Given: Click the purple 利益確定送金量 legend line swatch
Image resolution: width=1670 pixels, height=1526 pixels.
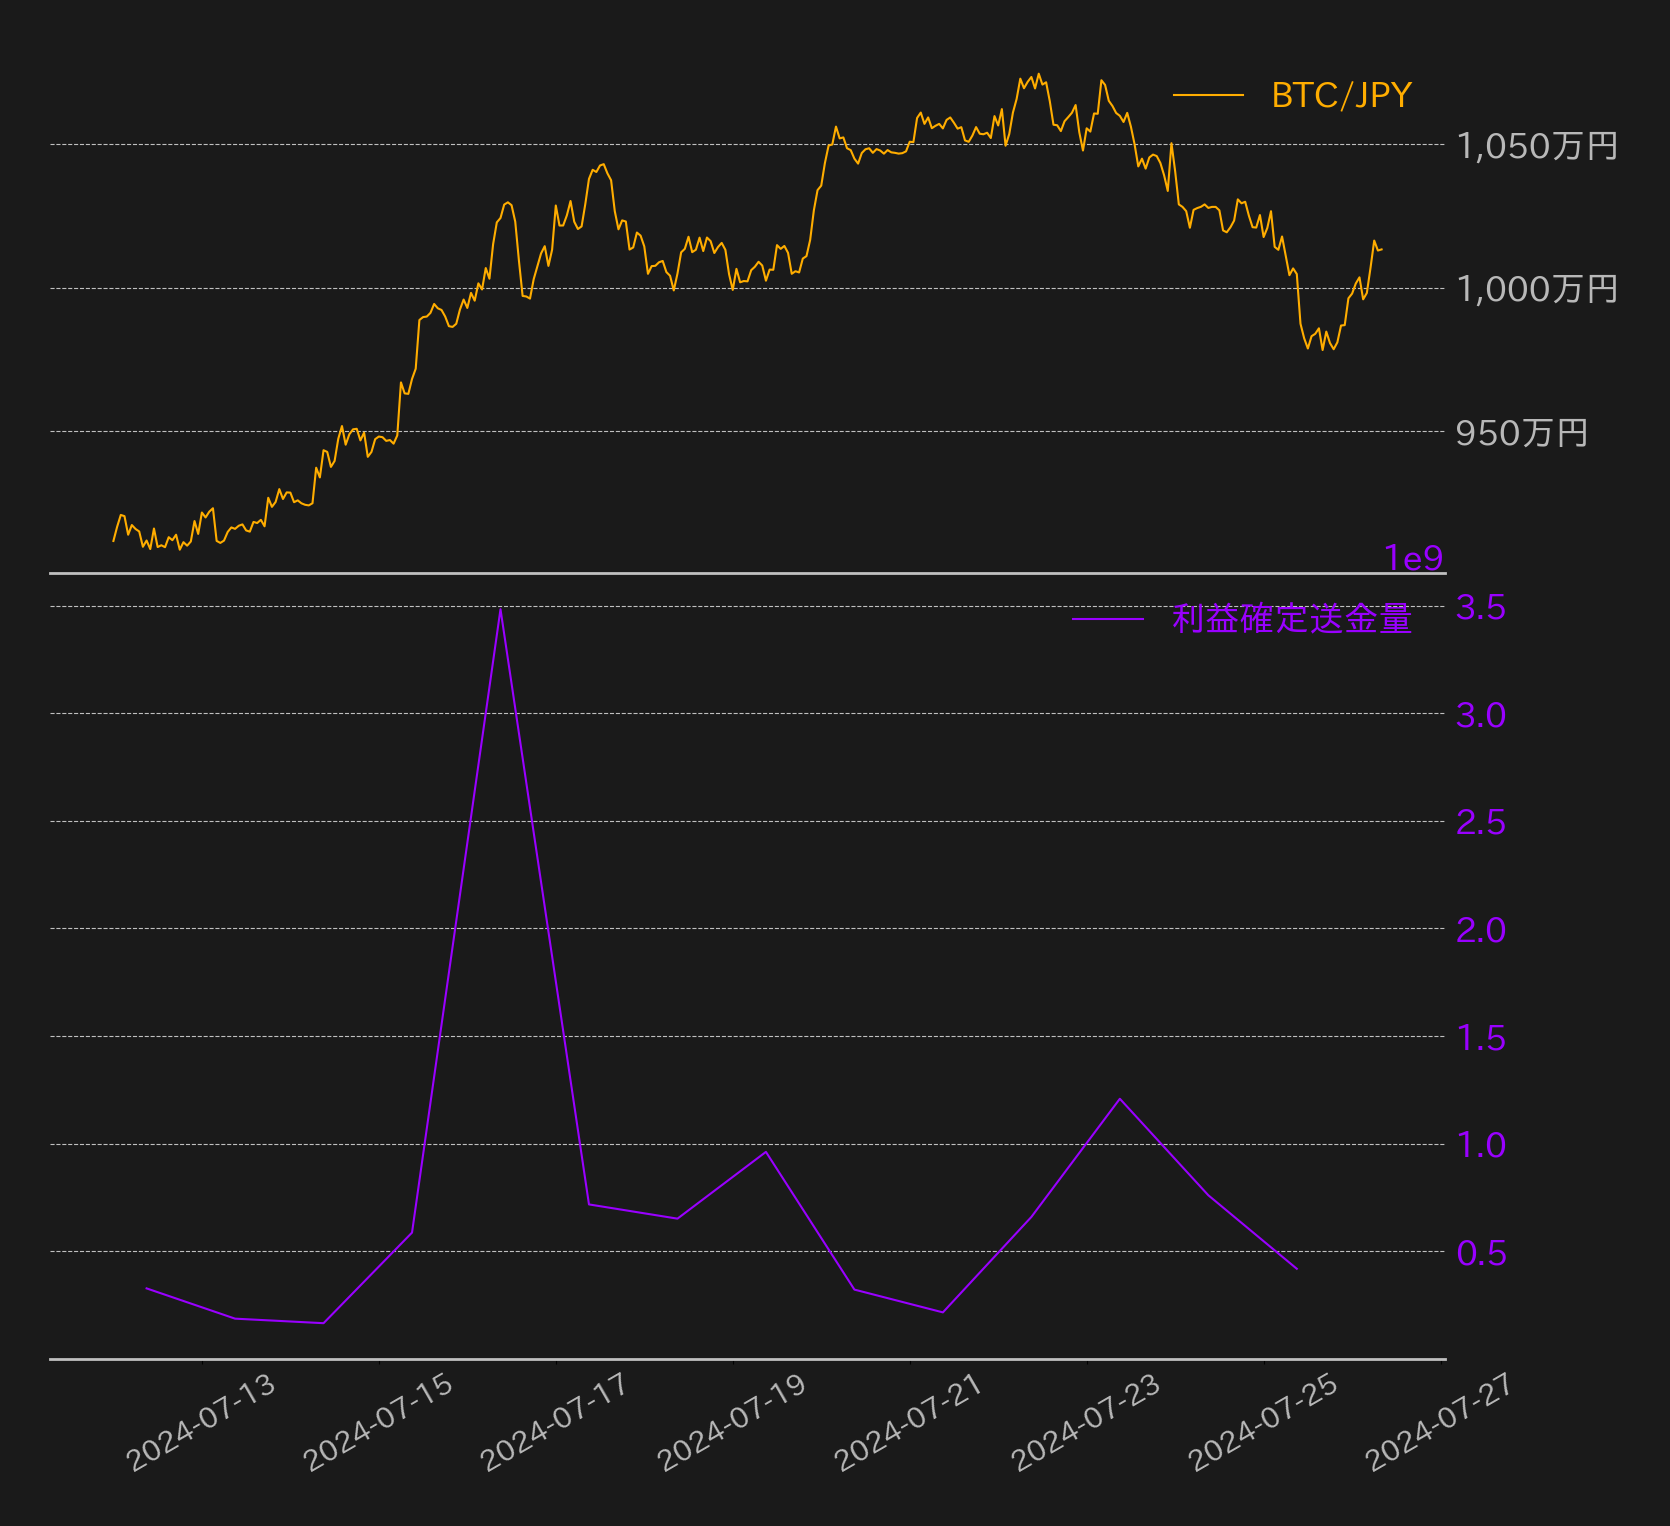Looking at the screenshot, I should click(x=1108, y=619).
